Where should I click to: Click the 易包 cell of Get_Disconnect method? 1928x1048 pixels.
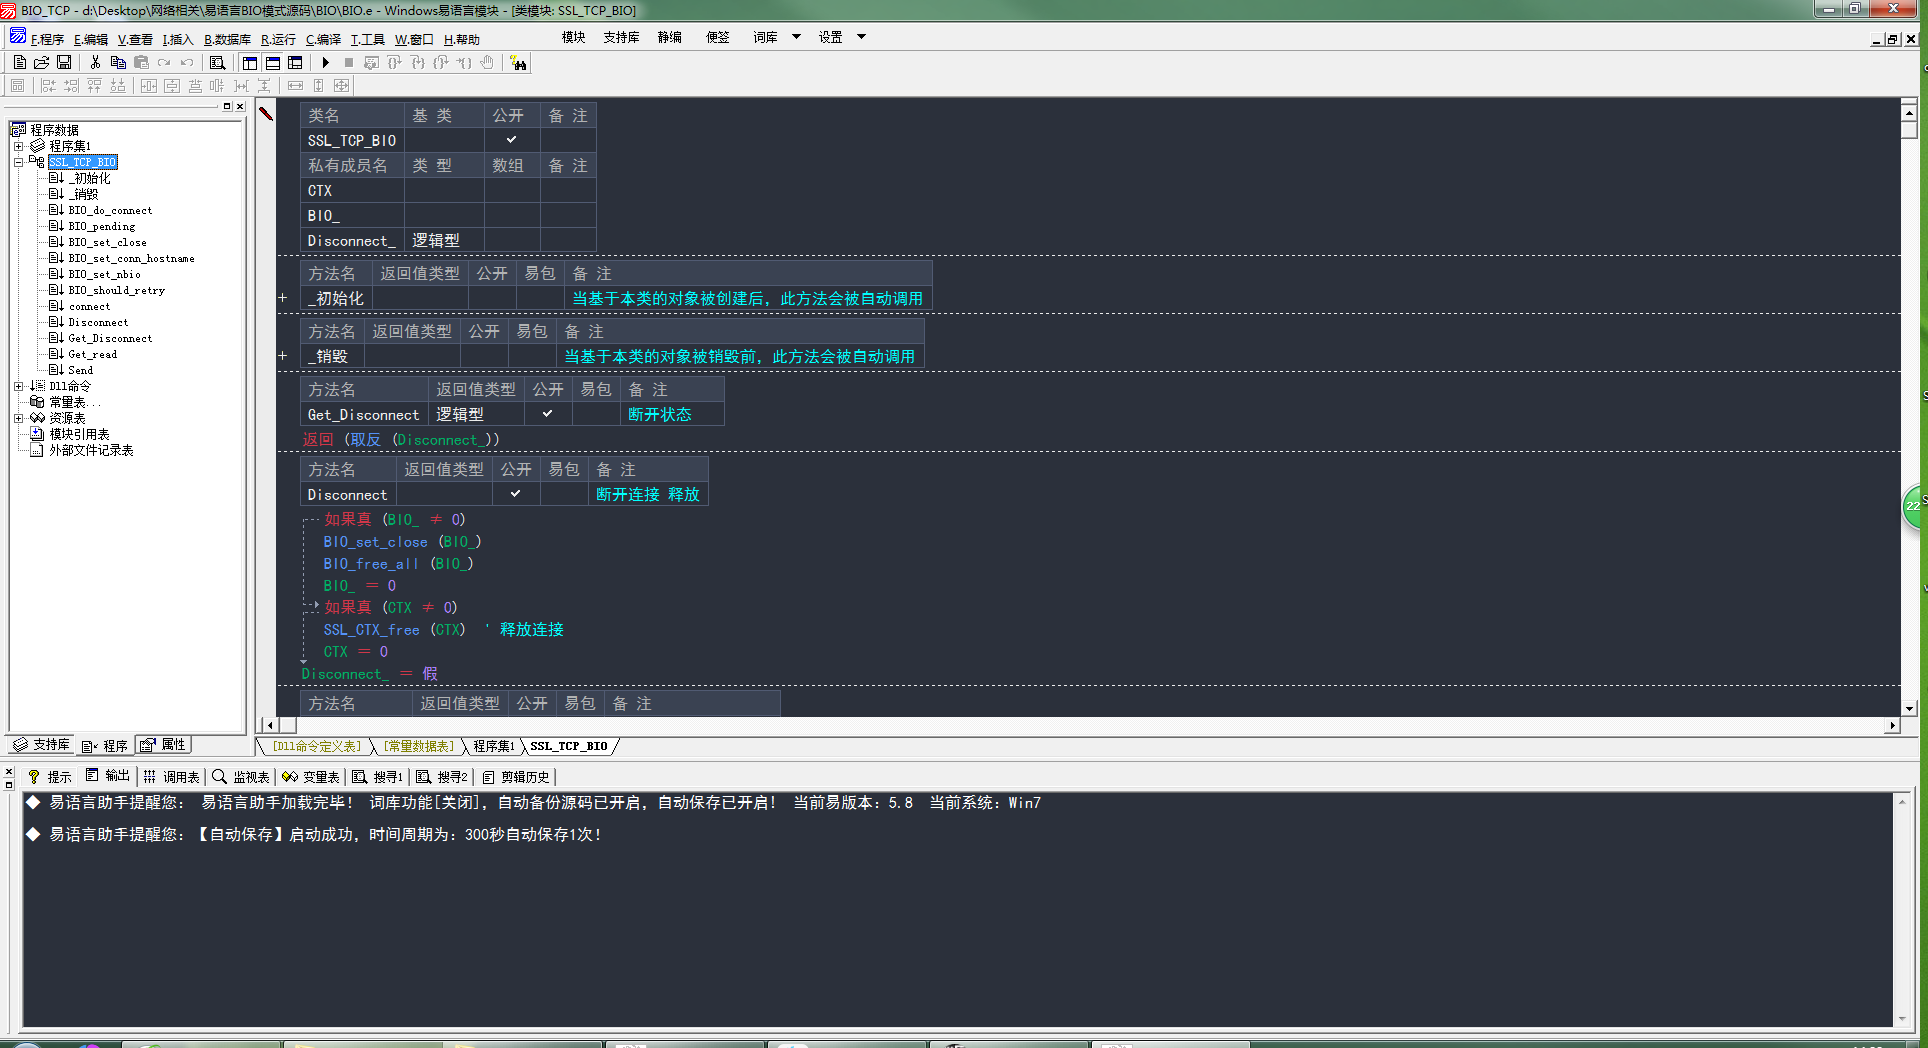(x=596, y=414)
